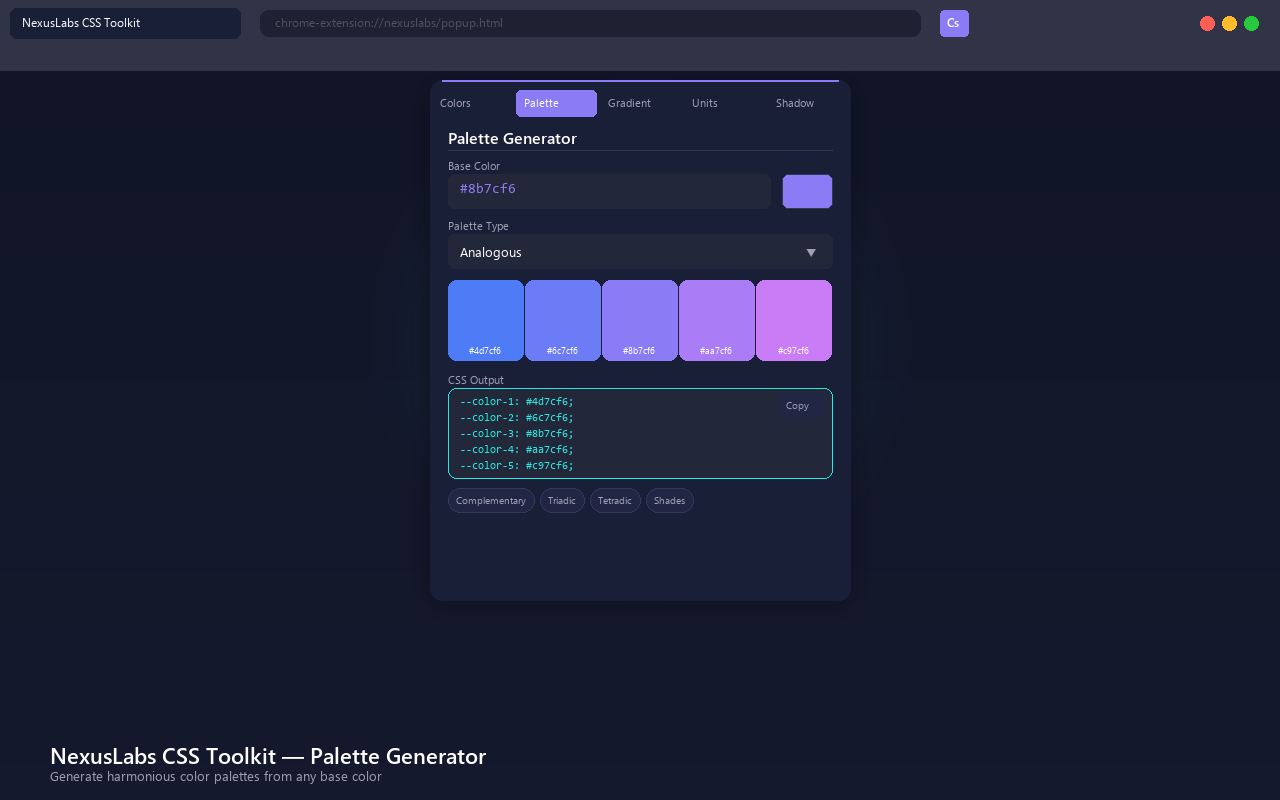
Task: Choose the #8b7cf6 palette swatch
Action: click(x=640, y=320)
